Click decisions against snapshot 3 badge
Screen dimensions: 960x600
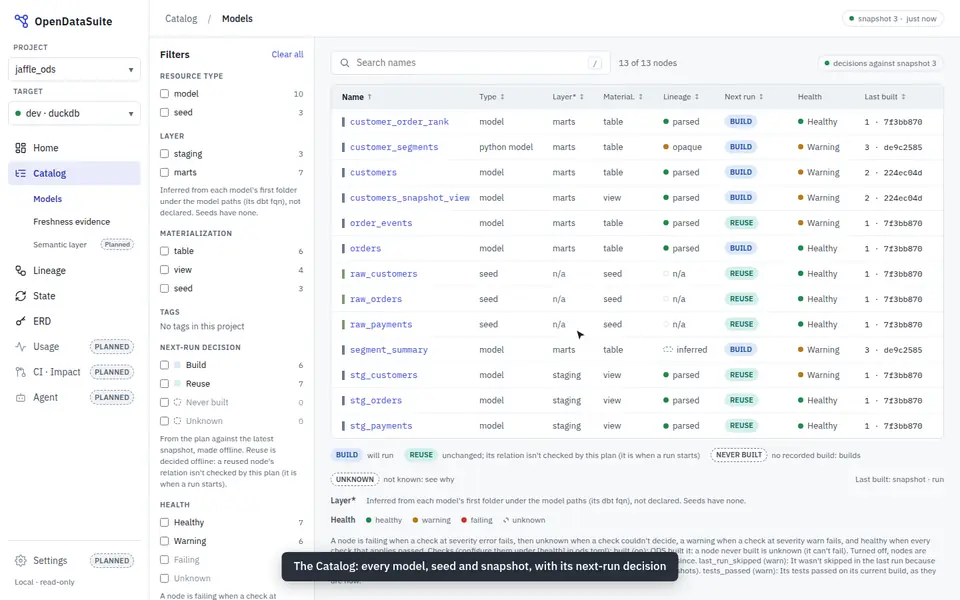(880, 63)
